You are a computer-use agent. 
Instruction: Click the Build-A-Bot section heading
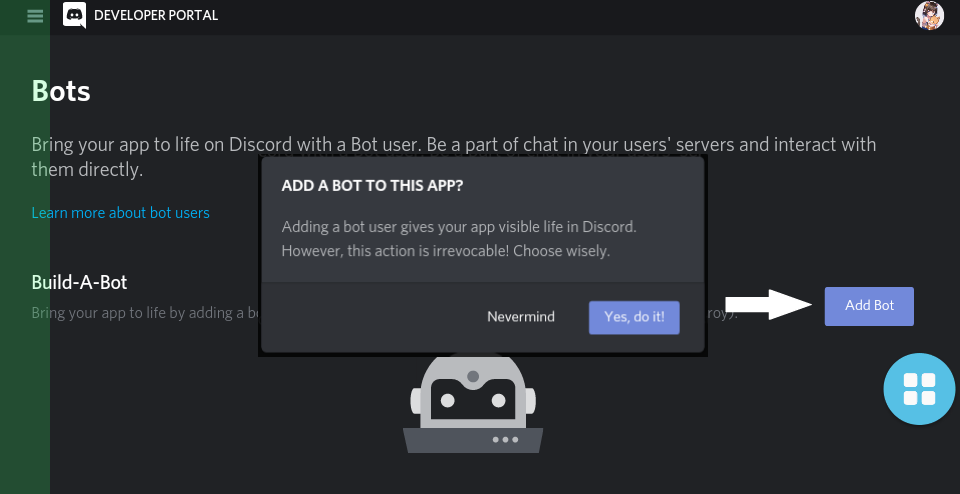pos(80,283)
